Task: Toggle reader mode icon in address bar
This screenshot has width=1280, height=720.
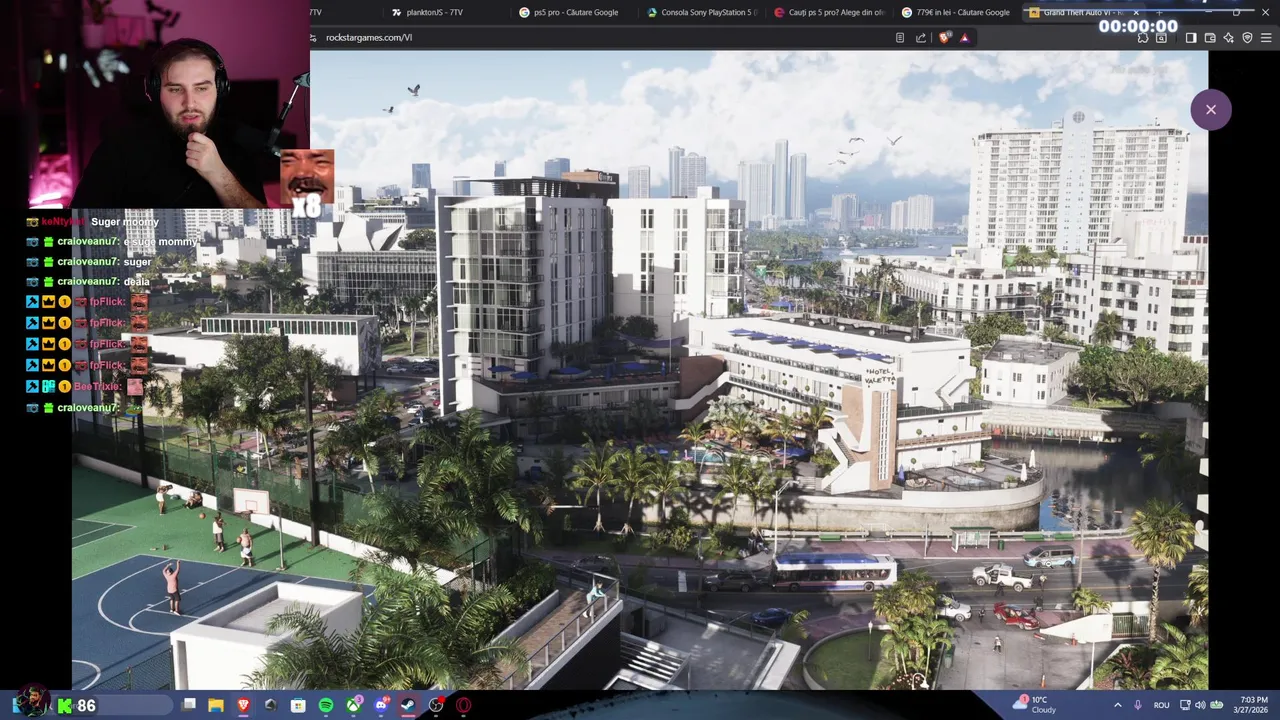Action: click(x=900, y=38)
